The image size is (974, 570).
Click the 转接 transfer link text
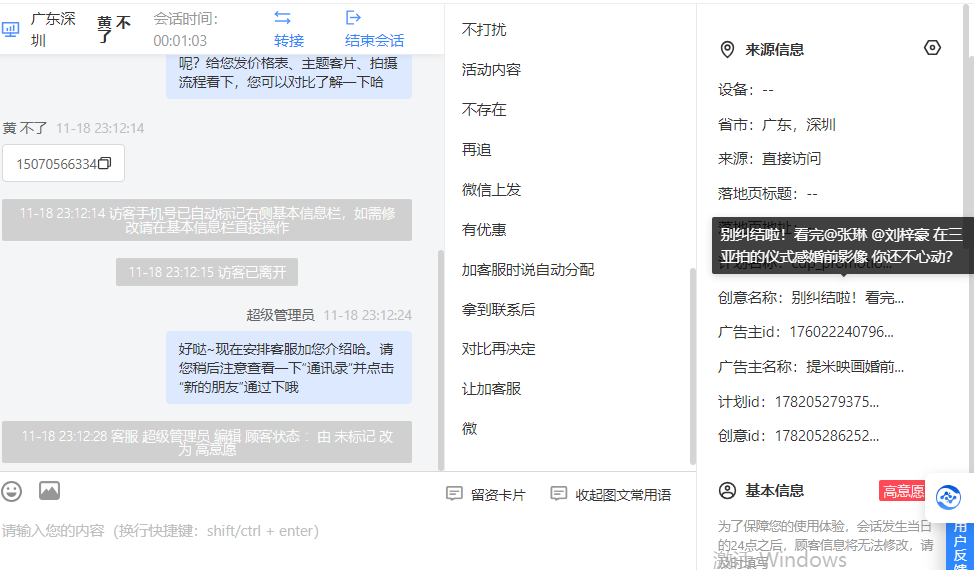289,41
